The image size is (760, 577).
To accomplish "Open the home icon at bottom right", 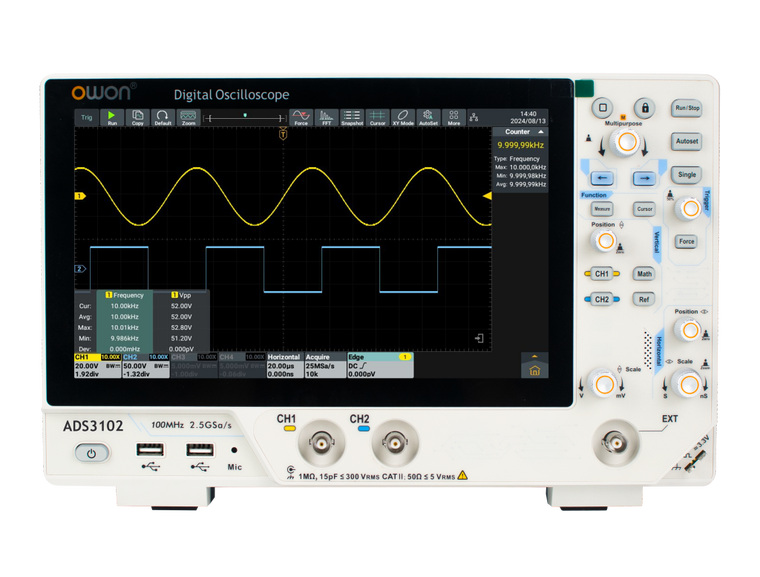I will (535, 371).
